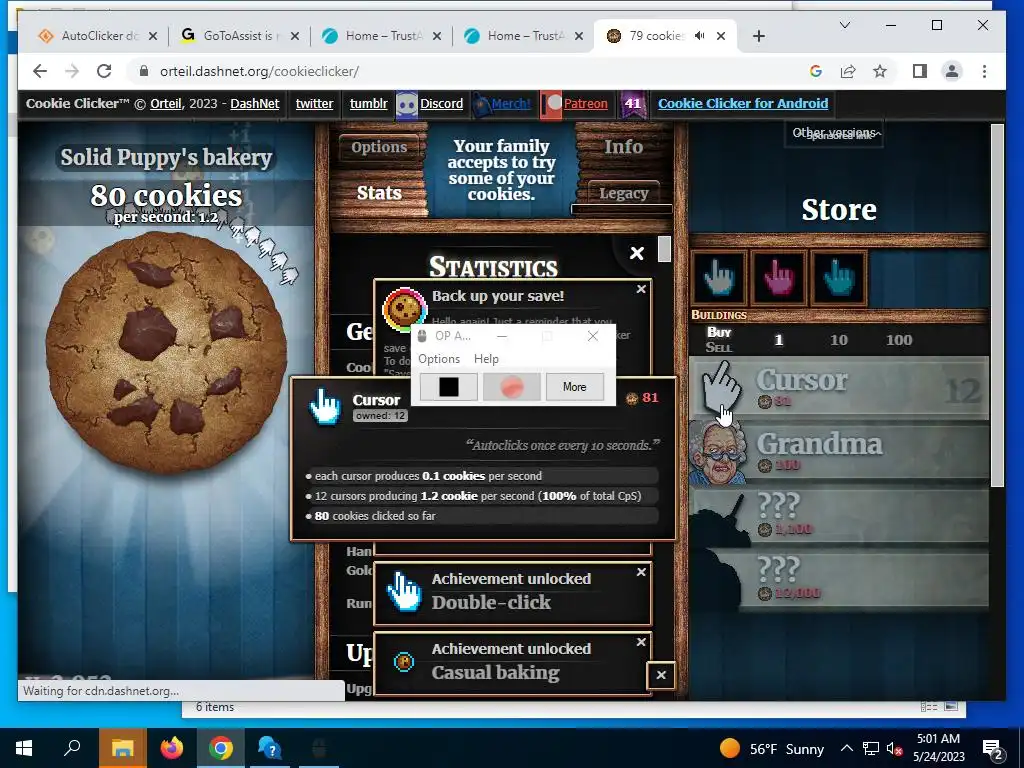Screen dimensions: 1024x768
Task: Purchase a Grandma building
Action: point(839,452)
